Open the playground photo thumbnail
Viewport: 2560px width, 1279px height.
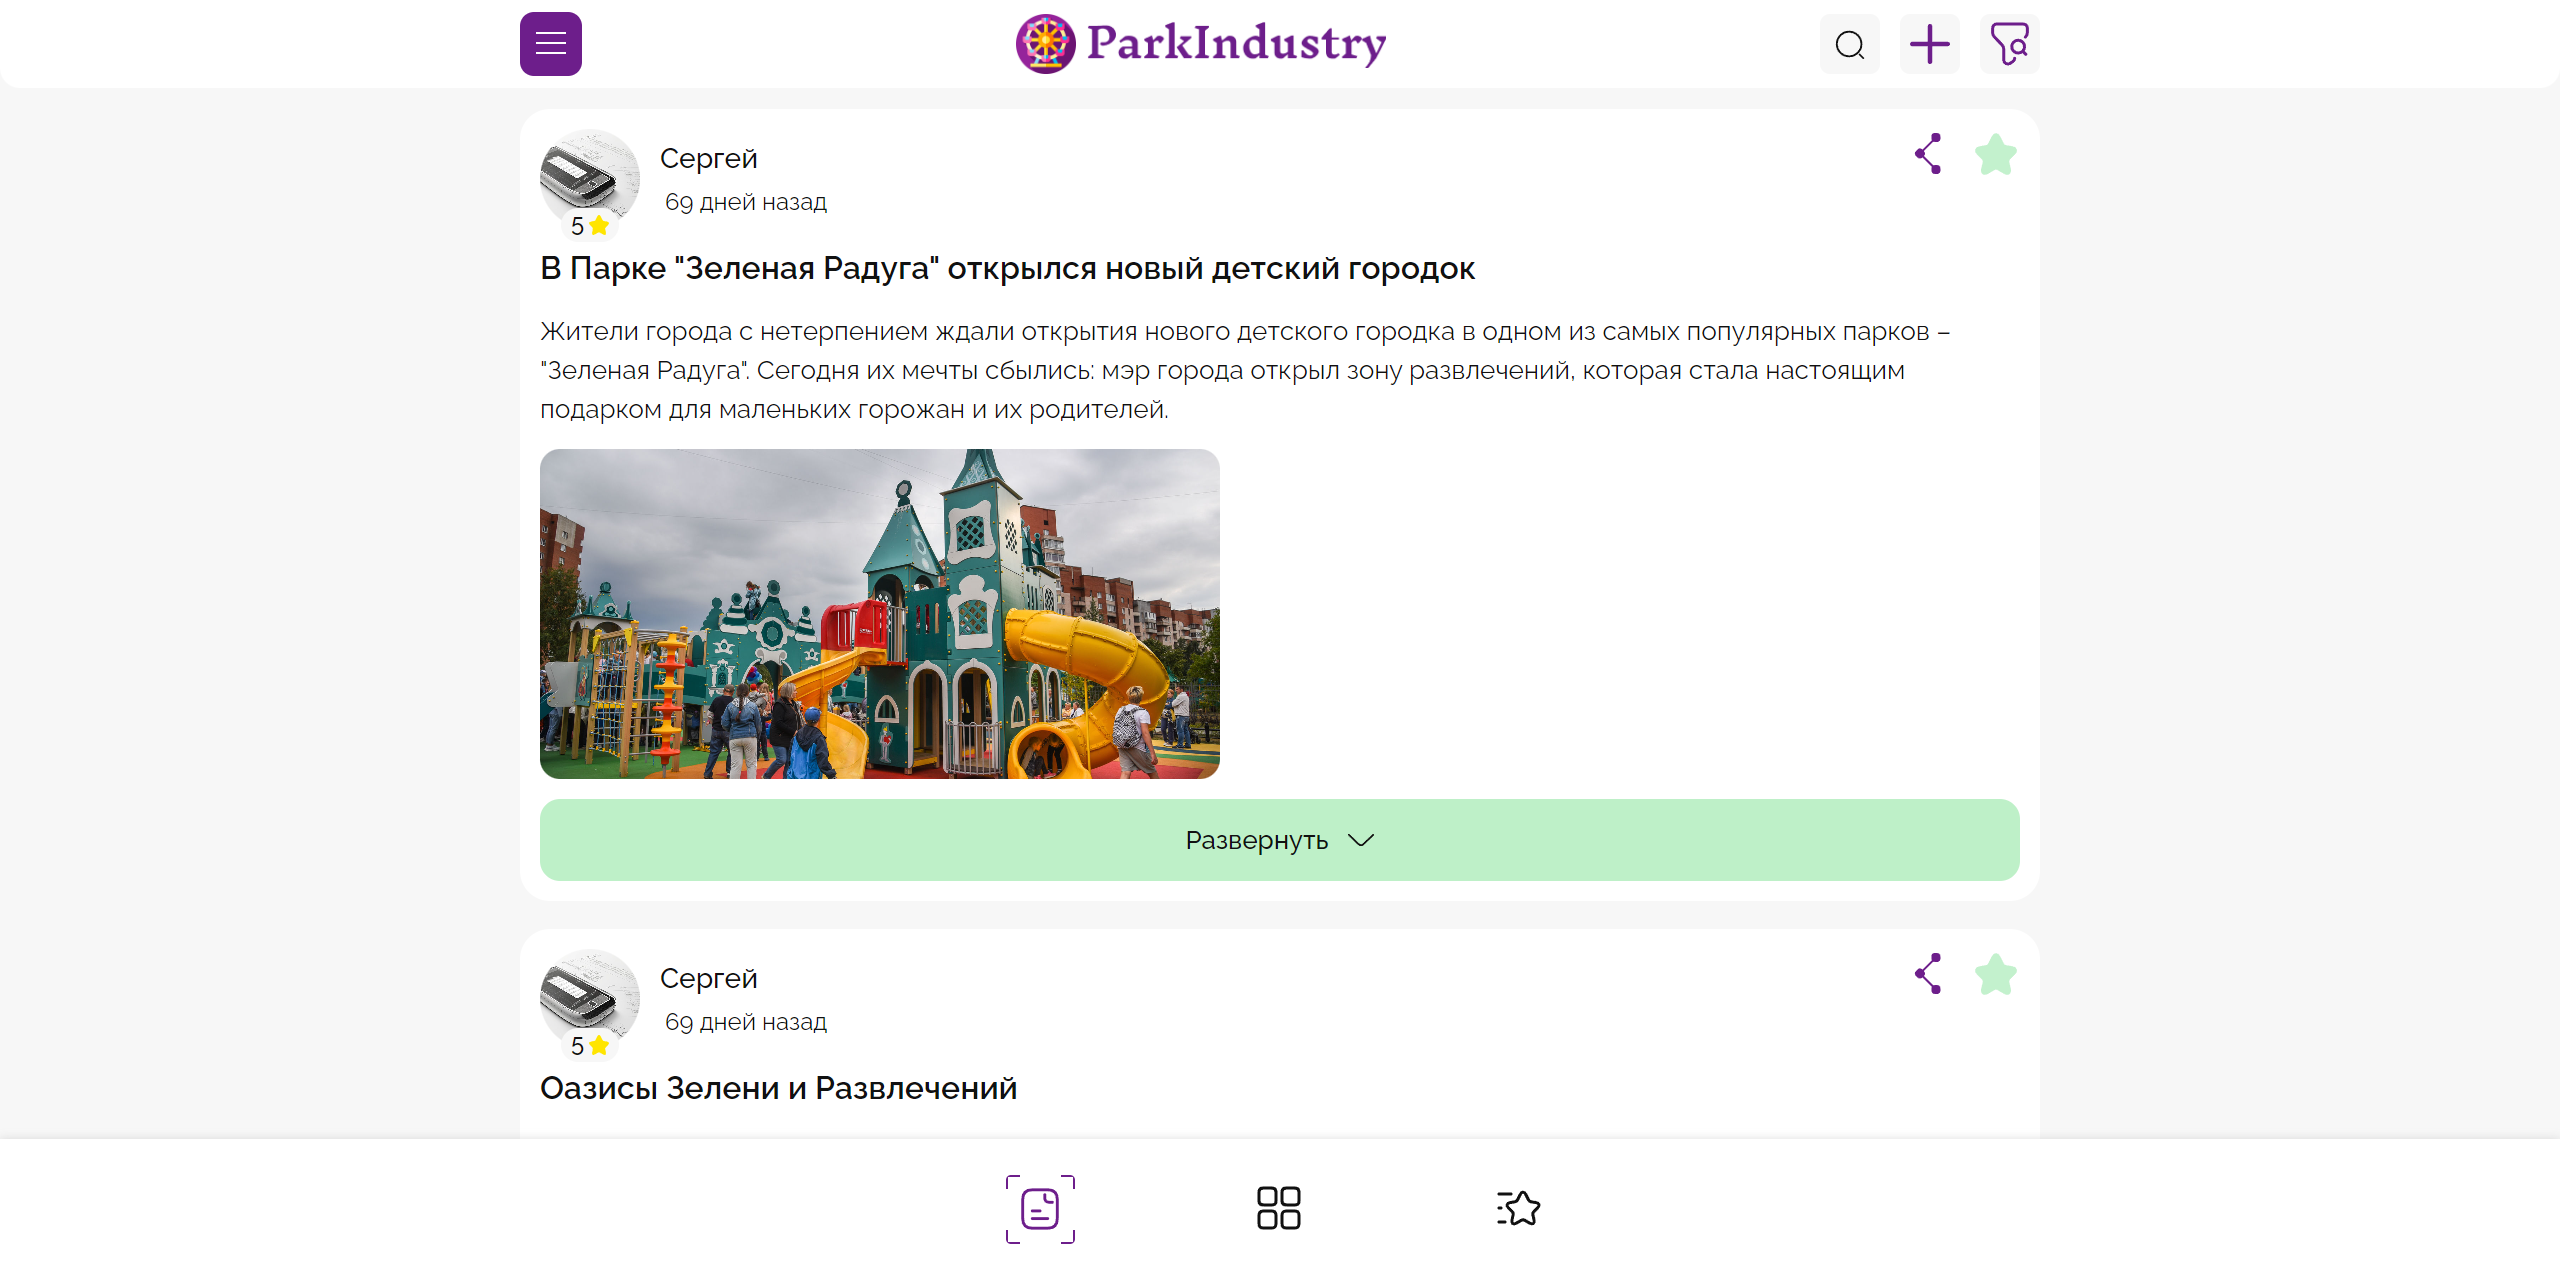(879, 613)
